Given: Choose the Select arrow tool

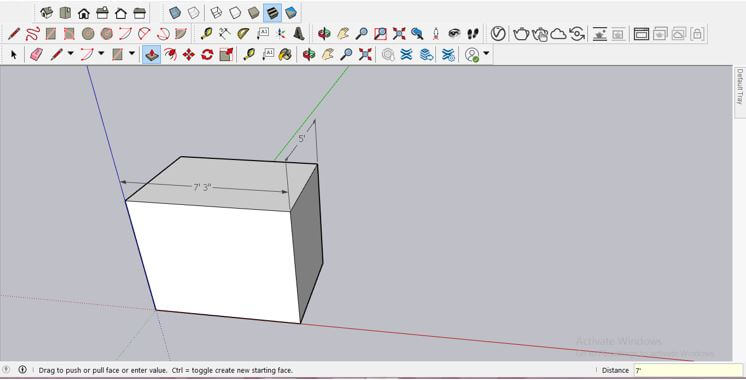Looking at the screenshot, I should pyautogui.click(x=13, y=55).
